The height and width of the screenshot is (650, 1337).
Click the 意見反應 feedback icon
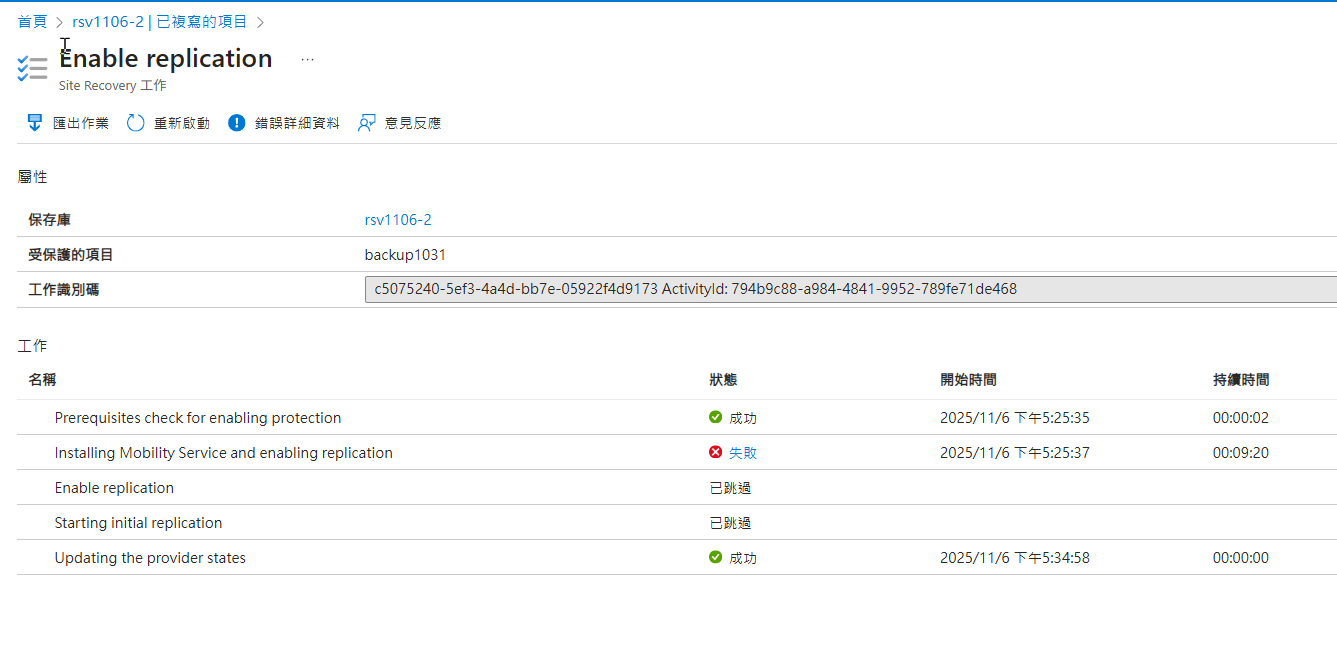point(367,122)
